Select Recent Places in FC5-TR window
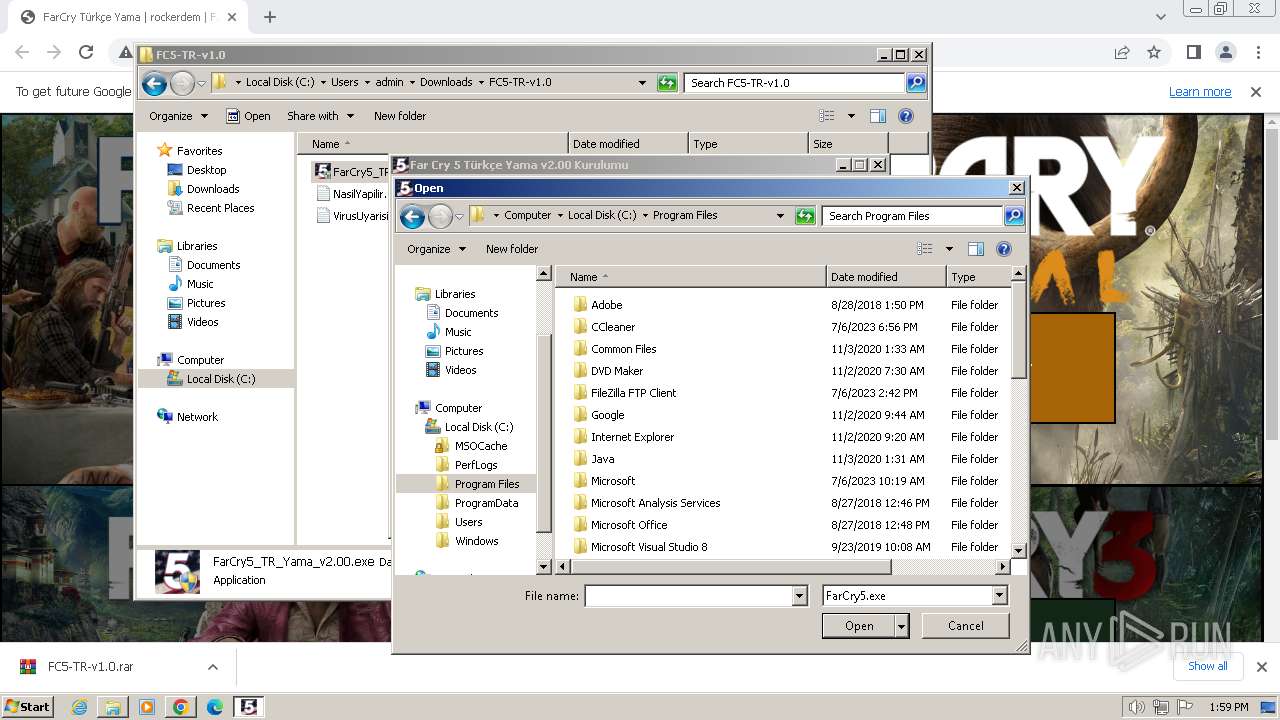The width and height of the screenshot is (1280, 720). [220, 208]
